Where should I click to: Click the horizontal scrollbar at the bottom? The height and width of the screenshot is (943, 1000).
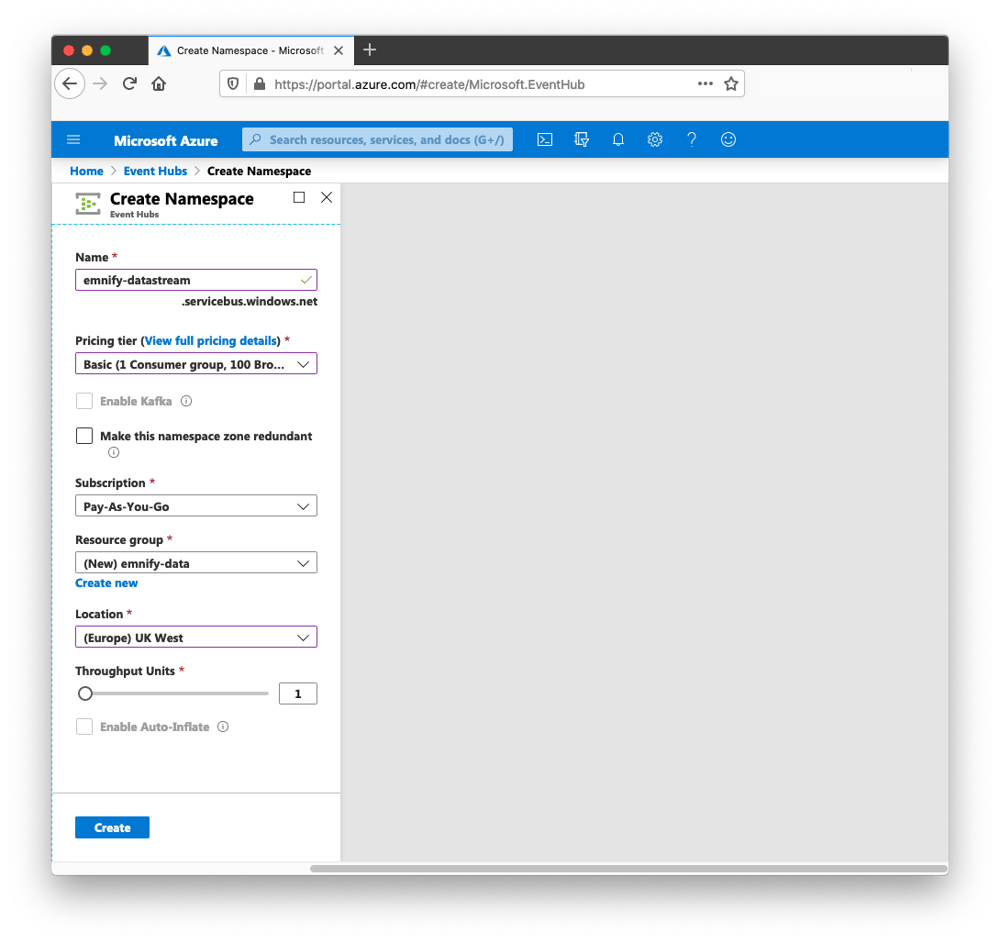click(628, 868)
